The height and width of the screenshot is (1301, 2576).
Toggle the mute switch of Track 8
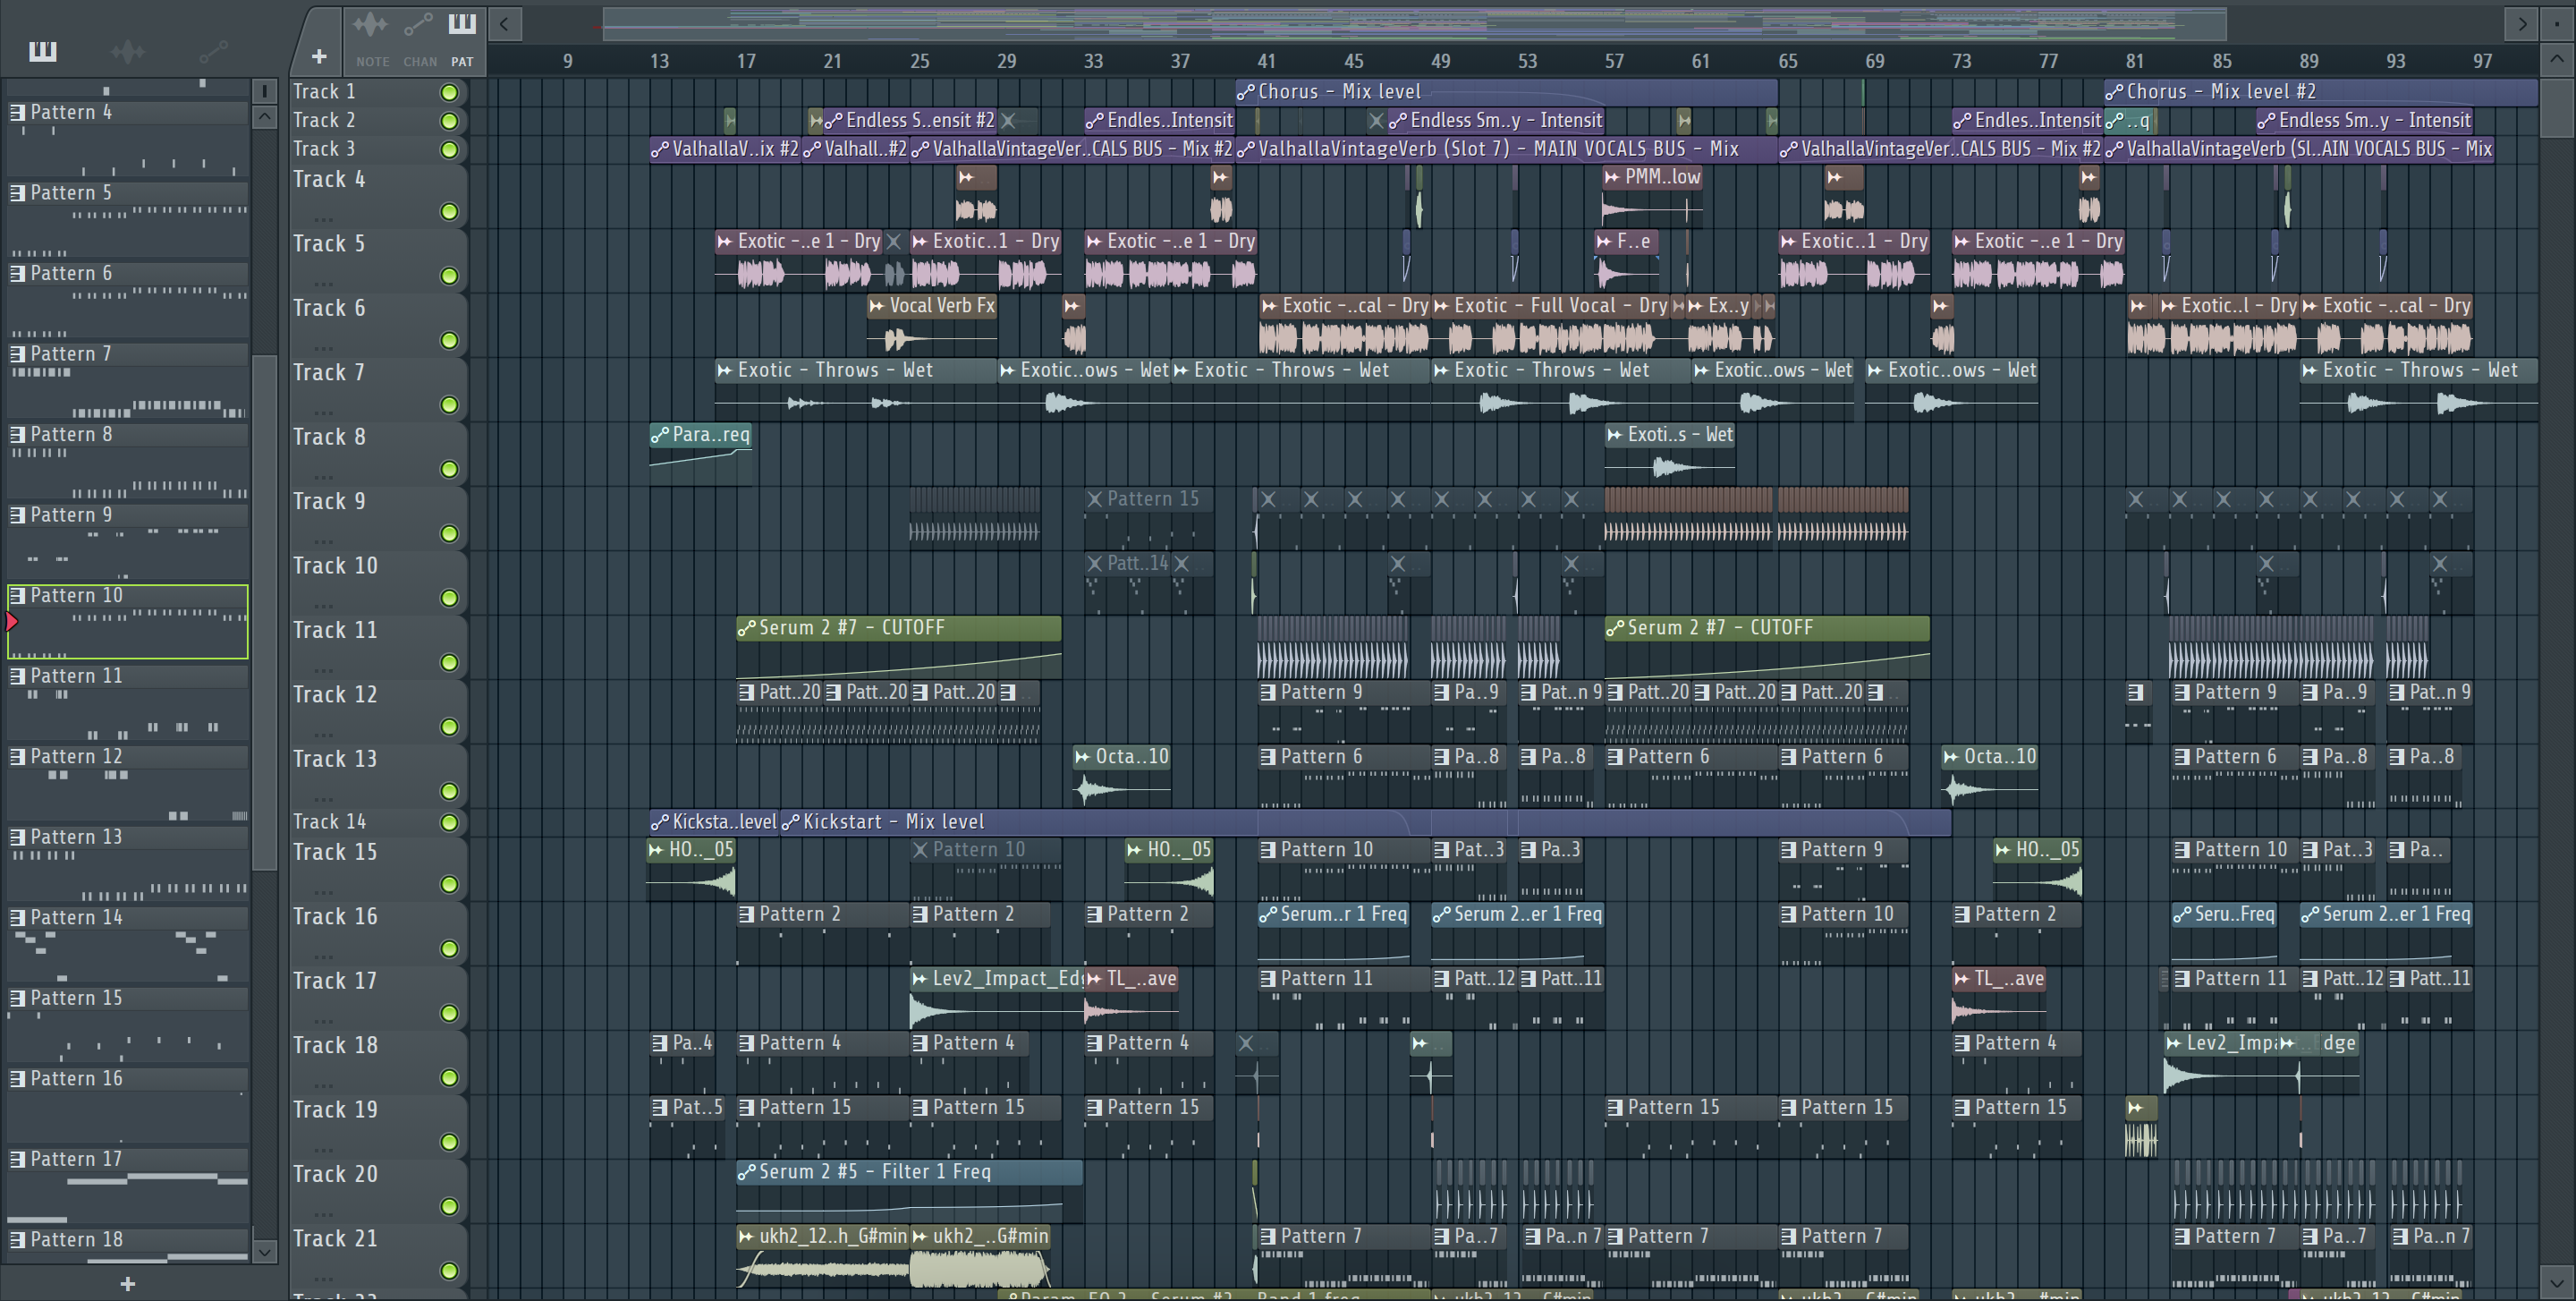(450, 469)
